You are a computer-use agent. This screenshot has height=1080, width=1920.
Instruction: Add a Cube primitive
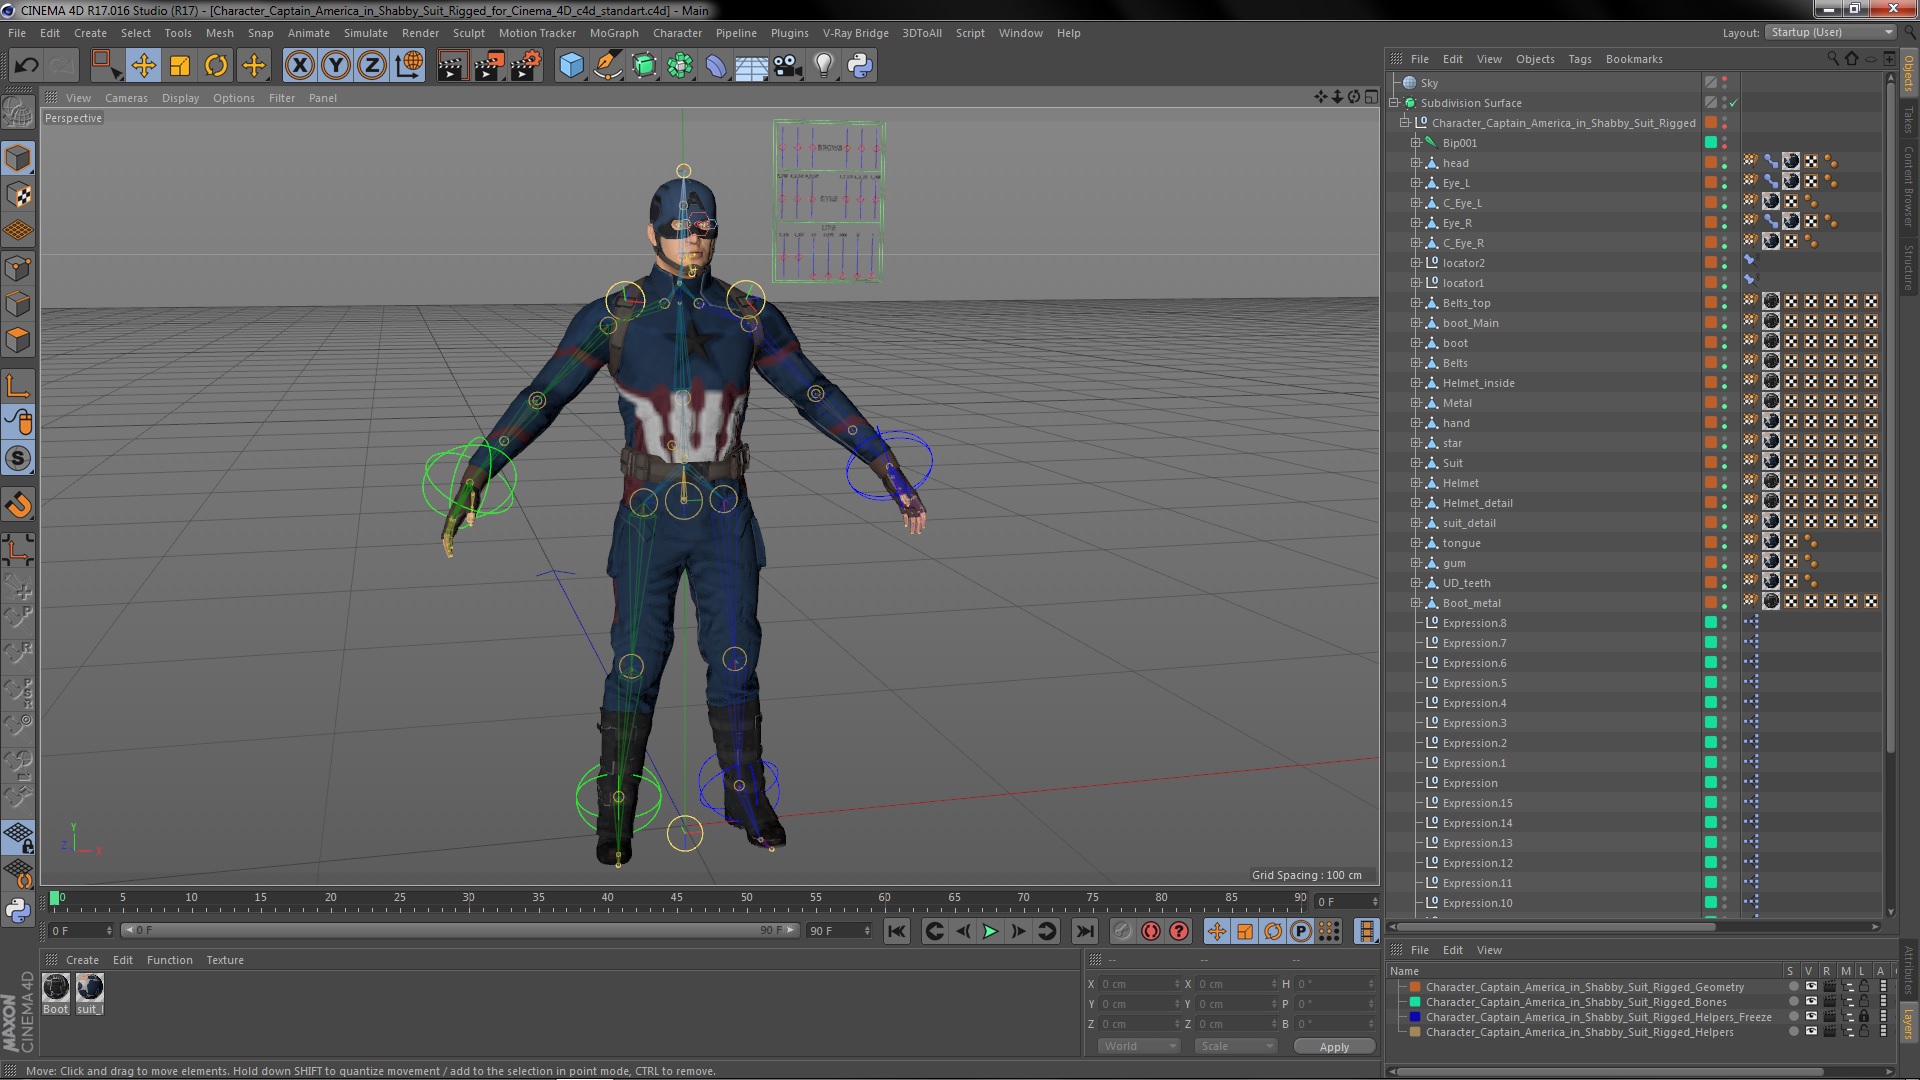tap(571, 66)
